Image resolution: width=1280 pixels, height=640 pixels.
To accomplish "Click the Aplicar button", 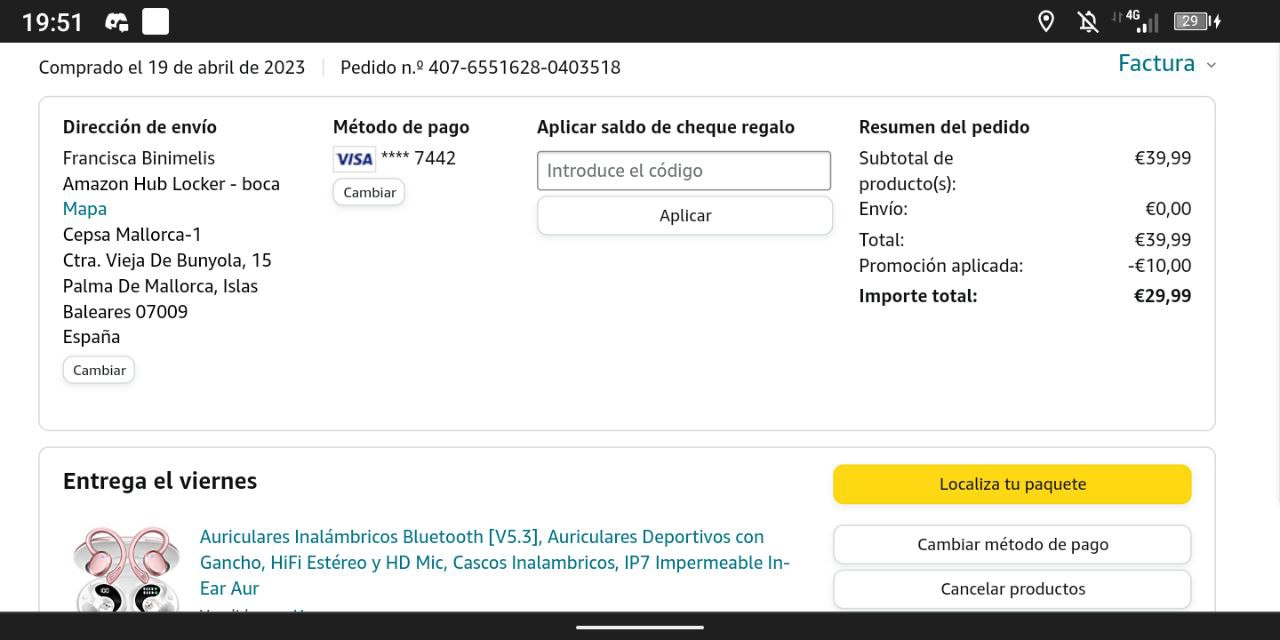I will pos(685,216).
